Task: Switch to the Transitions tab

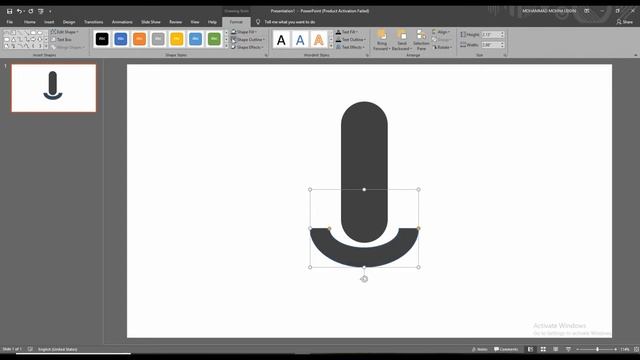Action: click(93, 22)
